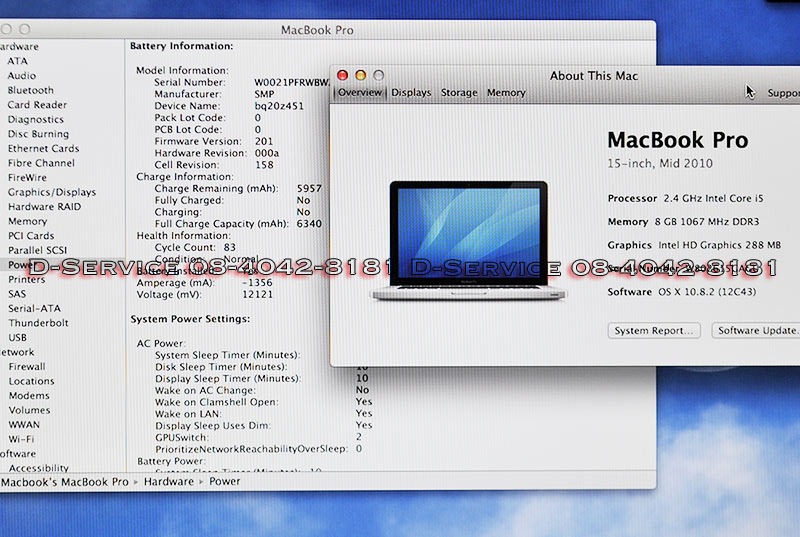Select Firewall under Network
The image size is (800, 537).
27,367
